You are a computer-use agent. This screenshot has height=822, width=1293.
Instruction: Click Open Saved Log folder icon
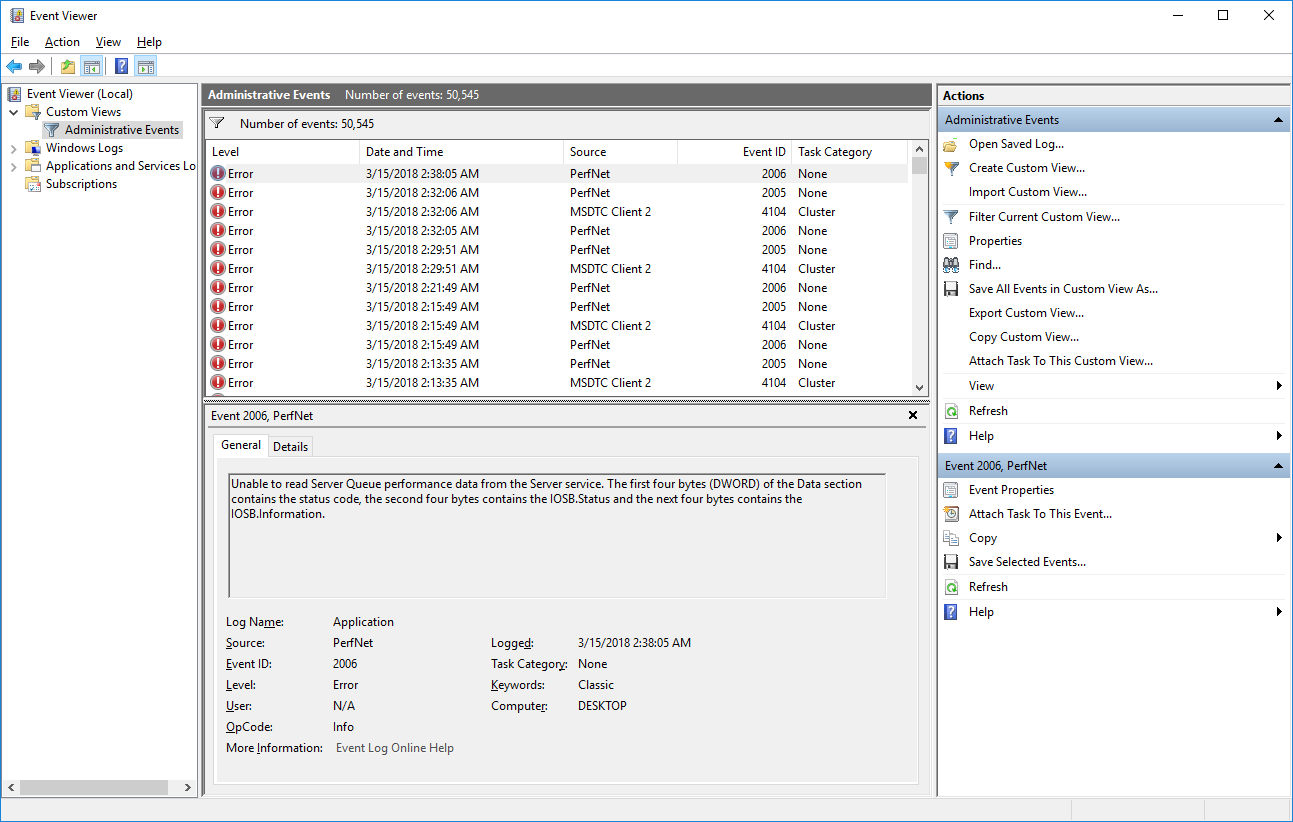[951, 144]
